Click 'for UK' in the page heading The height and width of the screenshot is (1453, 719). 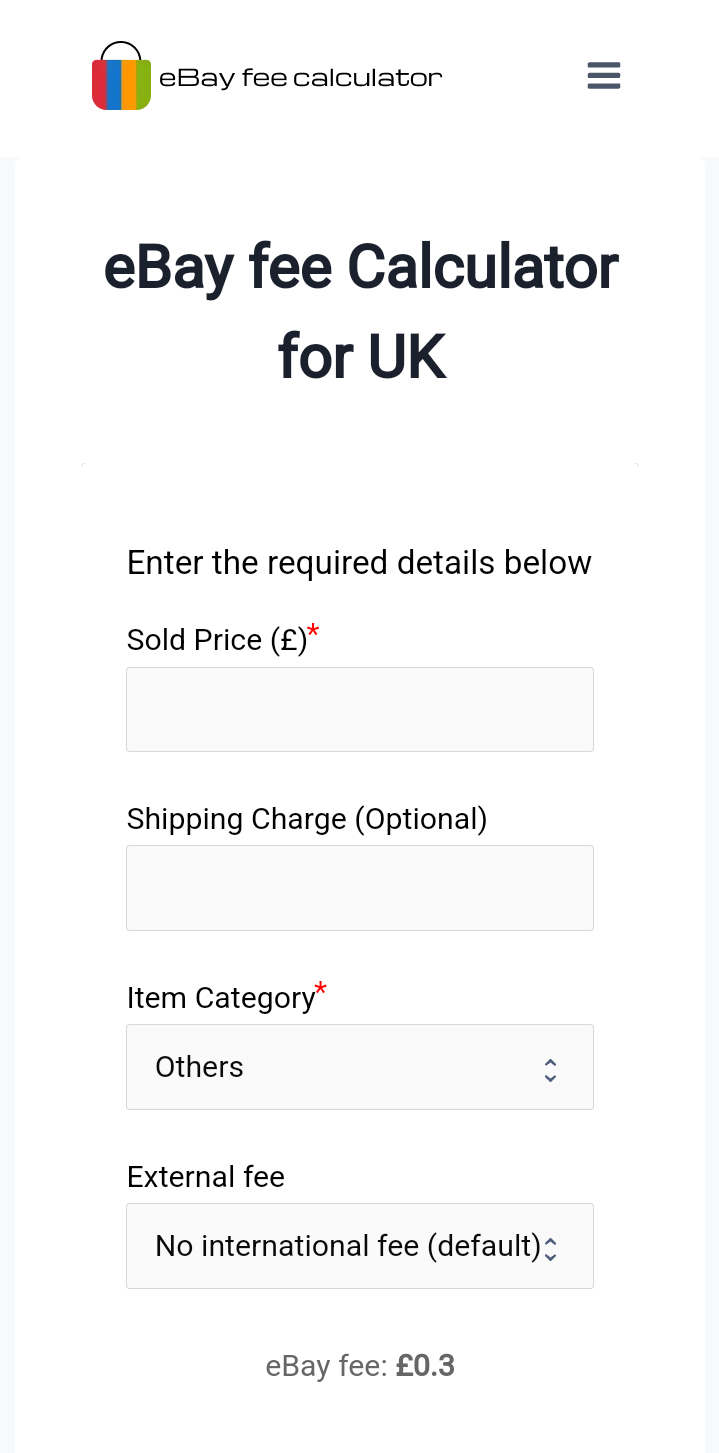[x=361, y=356]
